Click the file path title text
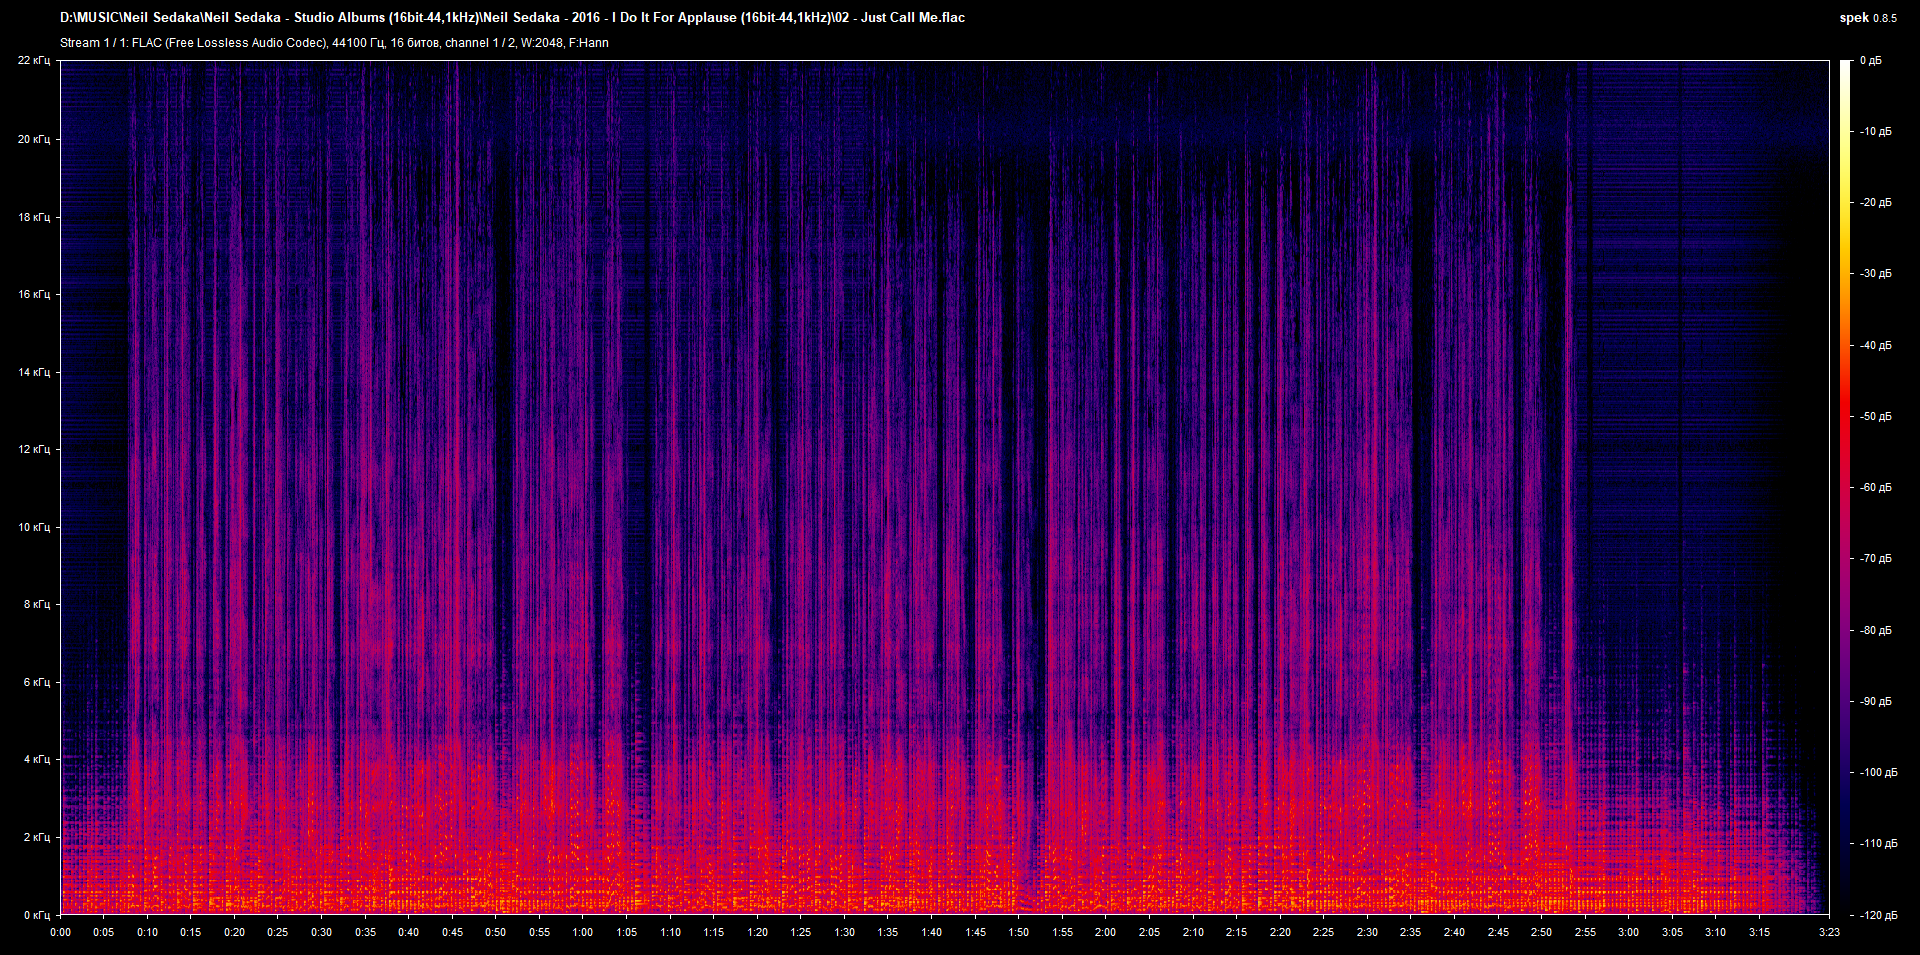 coord(512,17)
